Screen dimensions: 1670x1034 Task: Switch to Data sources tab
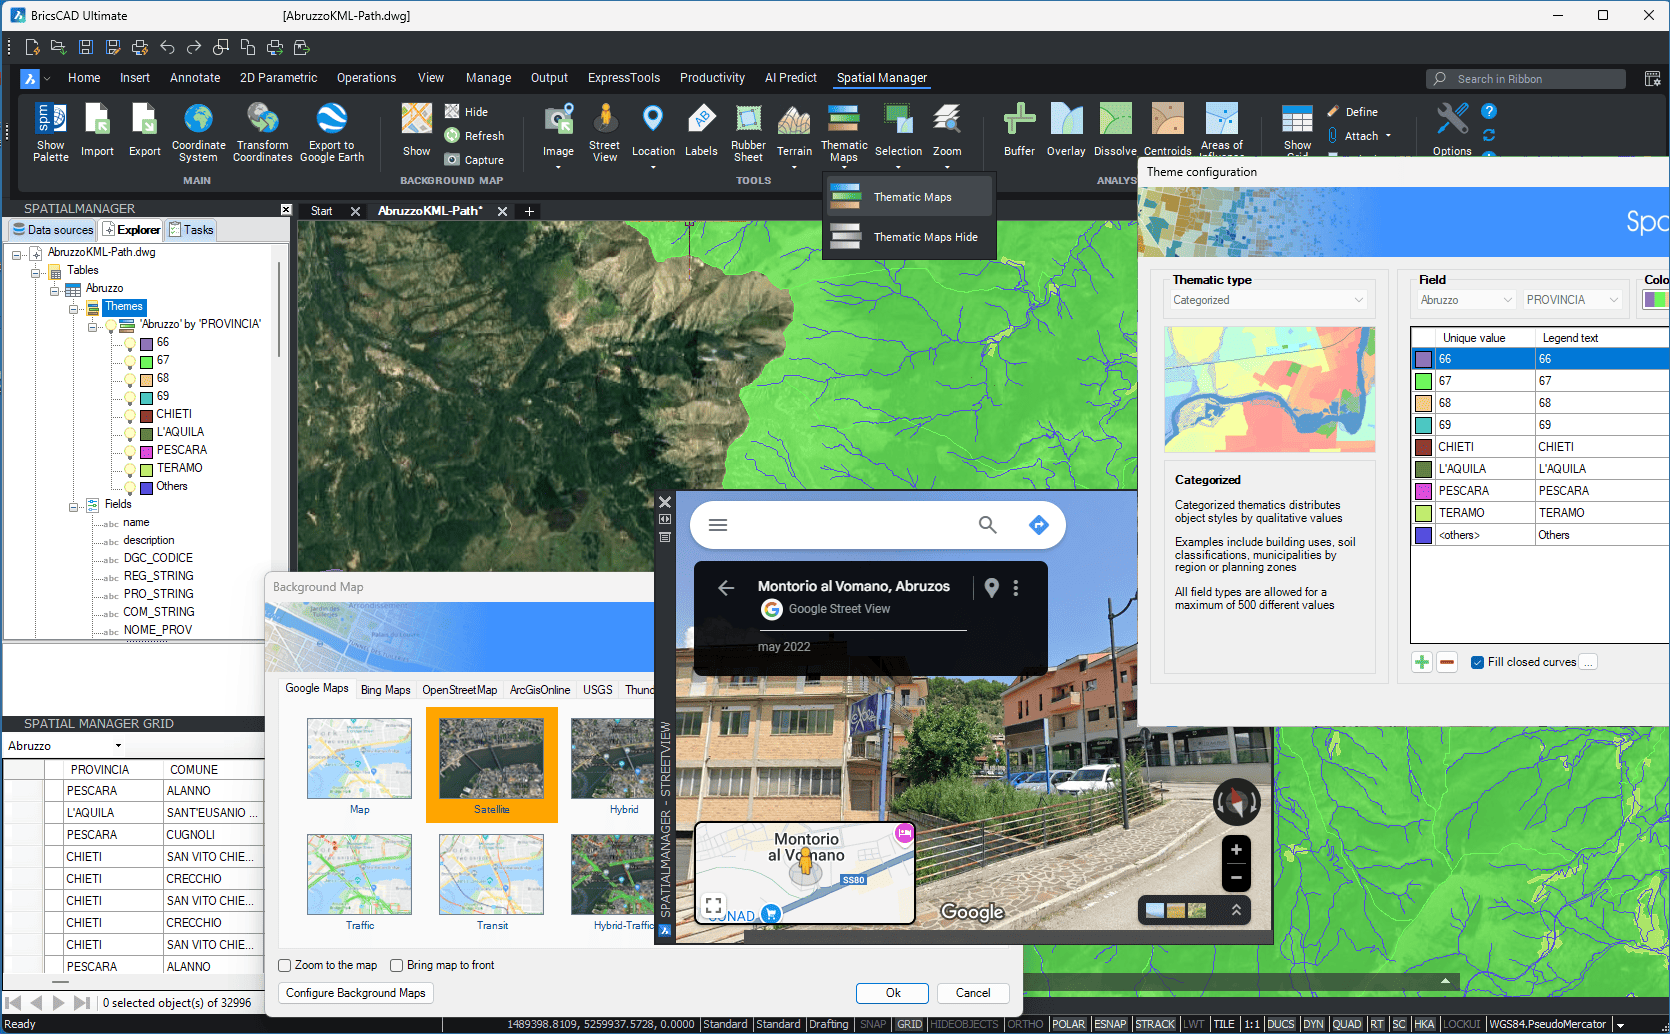coord(53,230)
